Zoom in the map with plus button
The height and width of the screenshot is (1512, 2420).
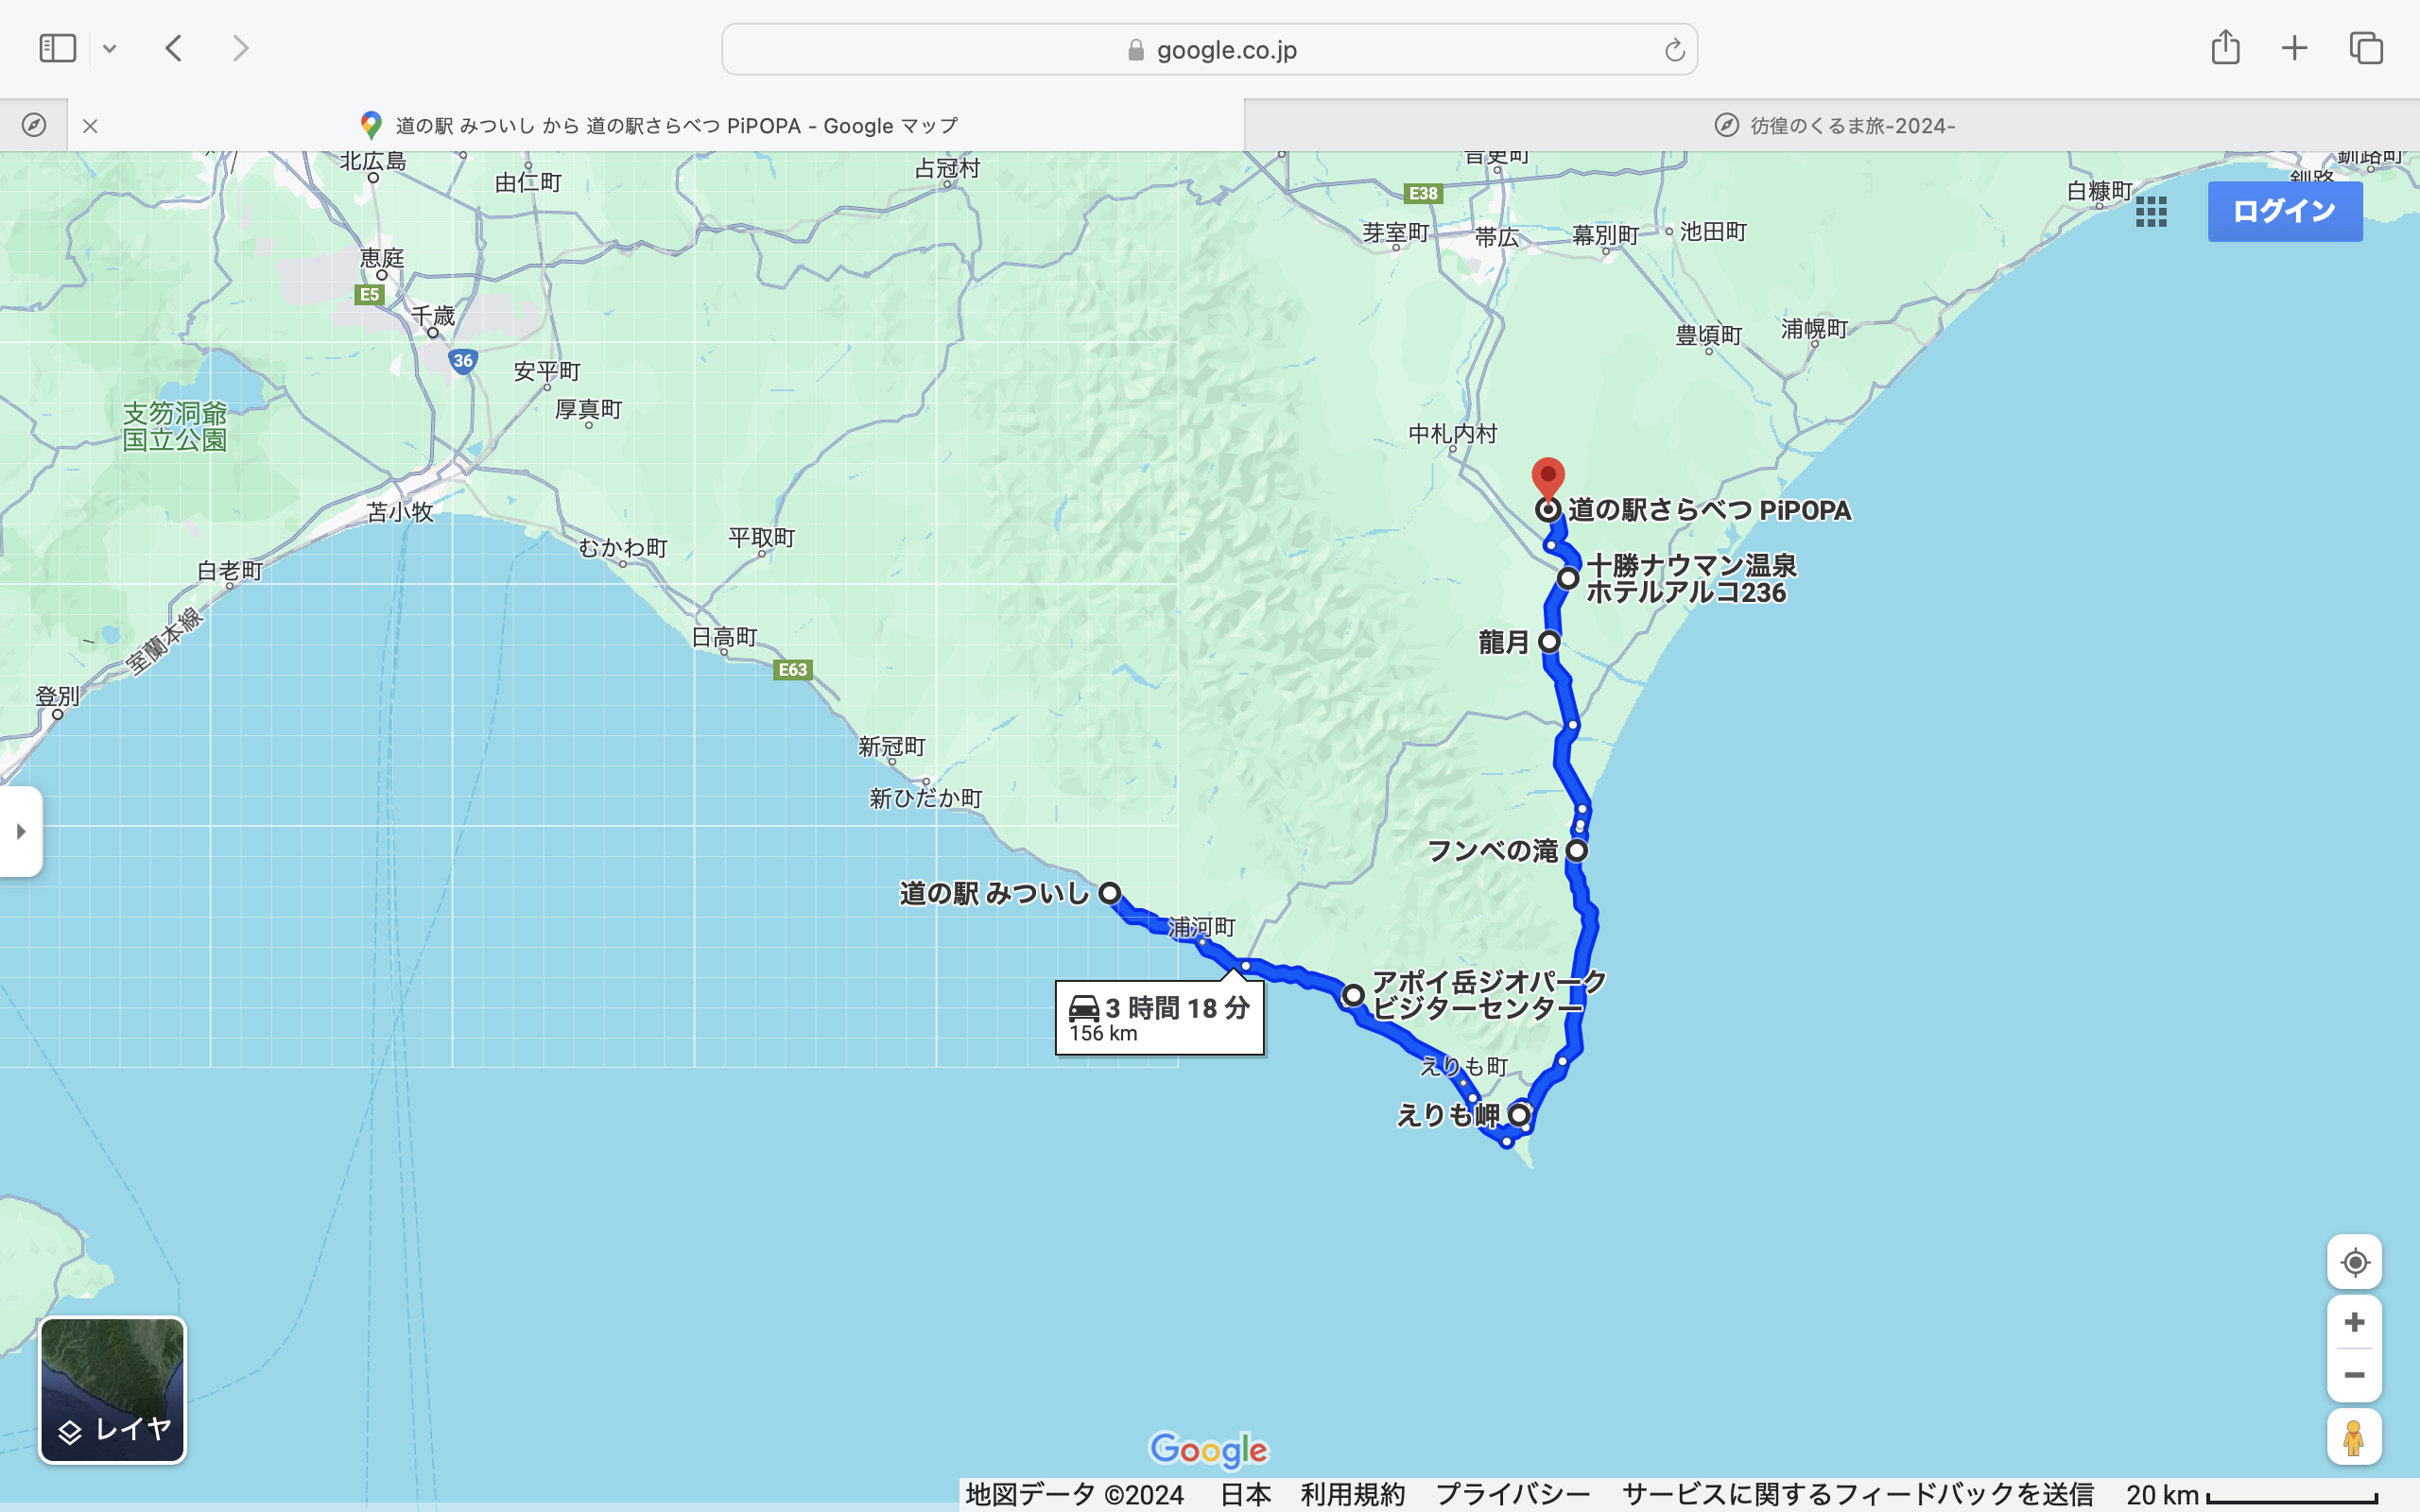click(x=2354, y=1322)
